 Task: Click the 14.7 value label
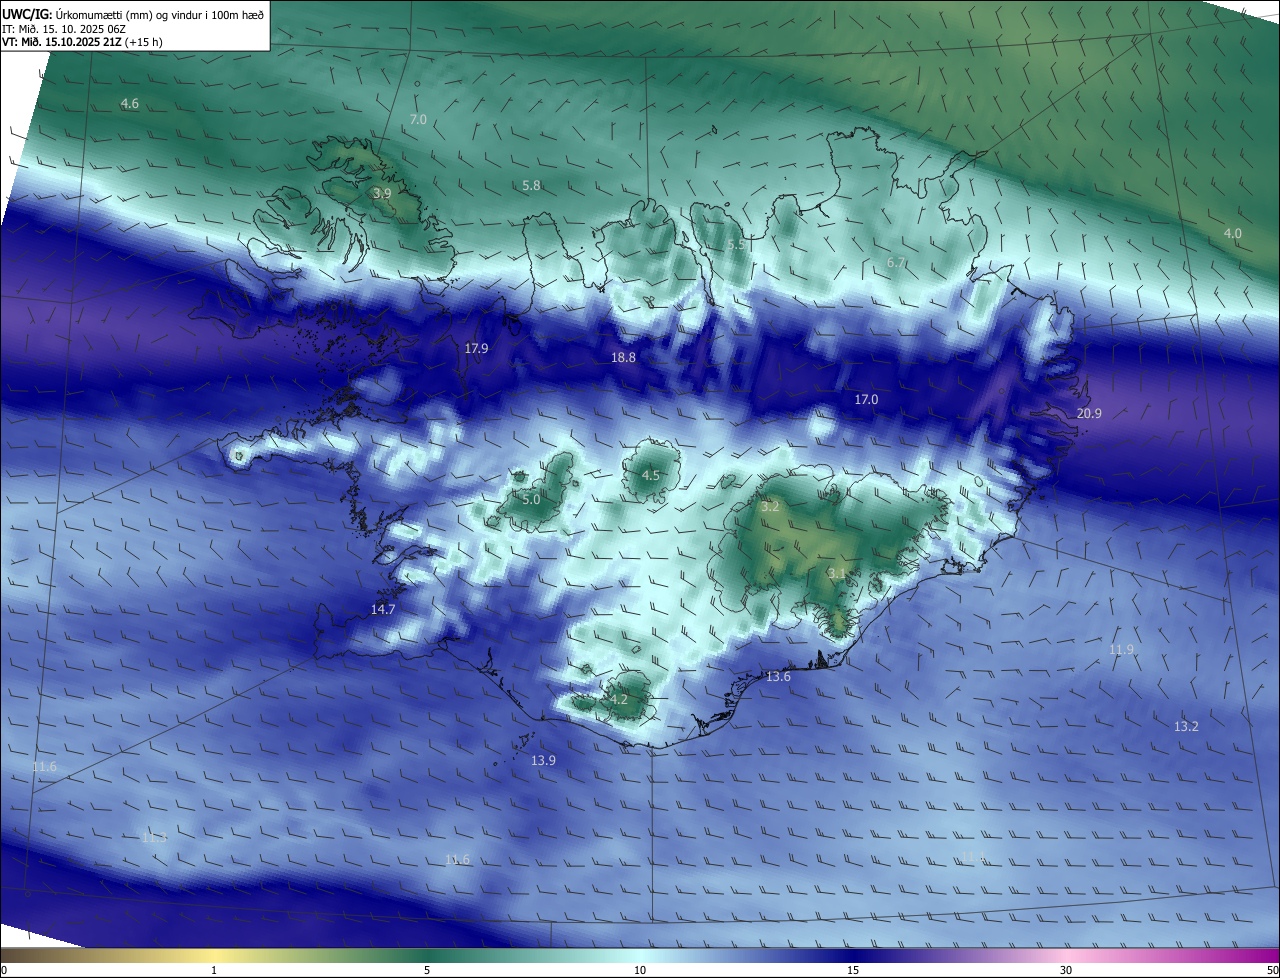tap(383, 610)
